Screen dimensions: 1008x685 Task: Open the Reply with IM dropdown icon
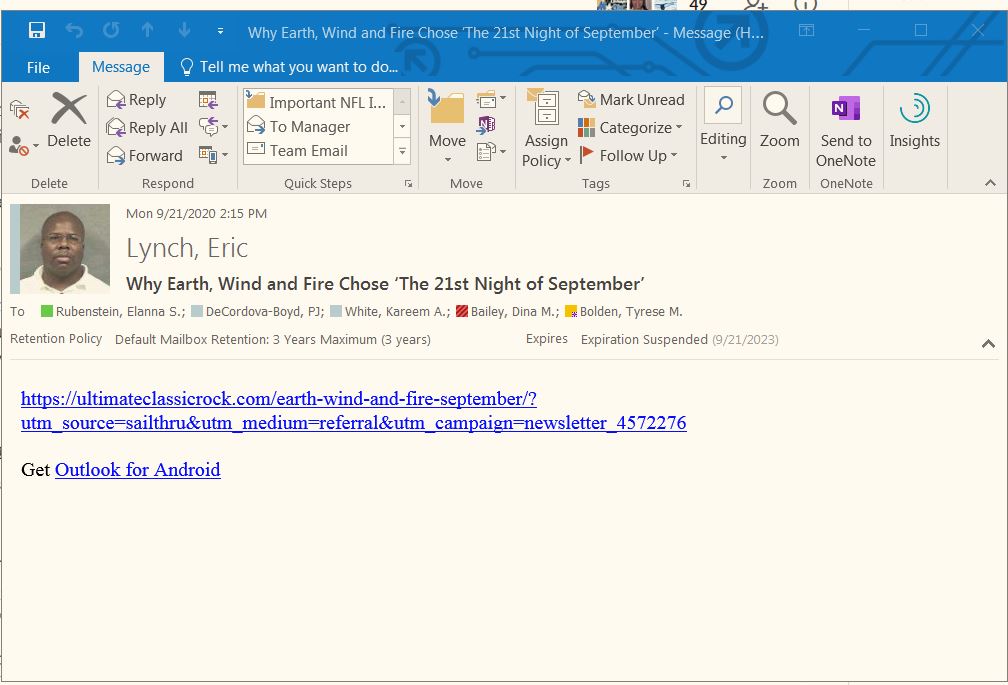point(213,127)
